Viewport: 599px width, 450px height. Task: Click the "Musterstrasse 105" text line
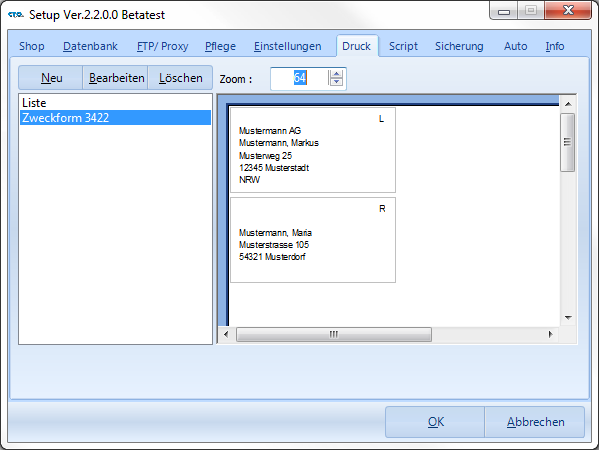[274, 244]
